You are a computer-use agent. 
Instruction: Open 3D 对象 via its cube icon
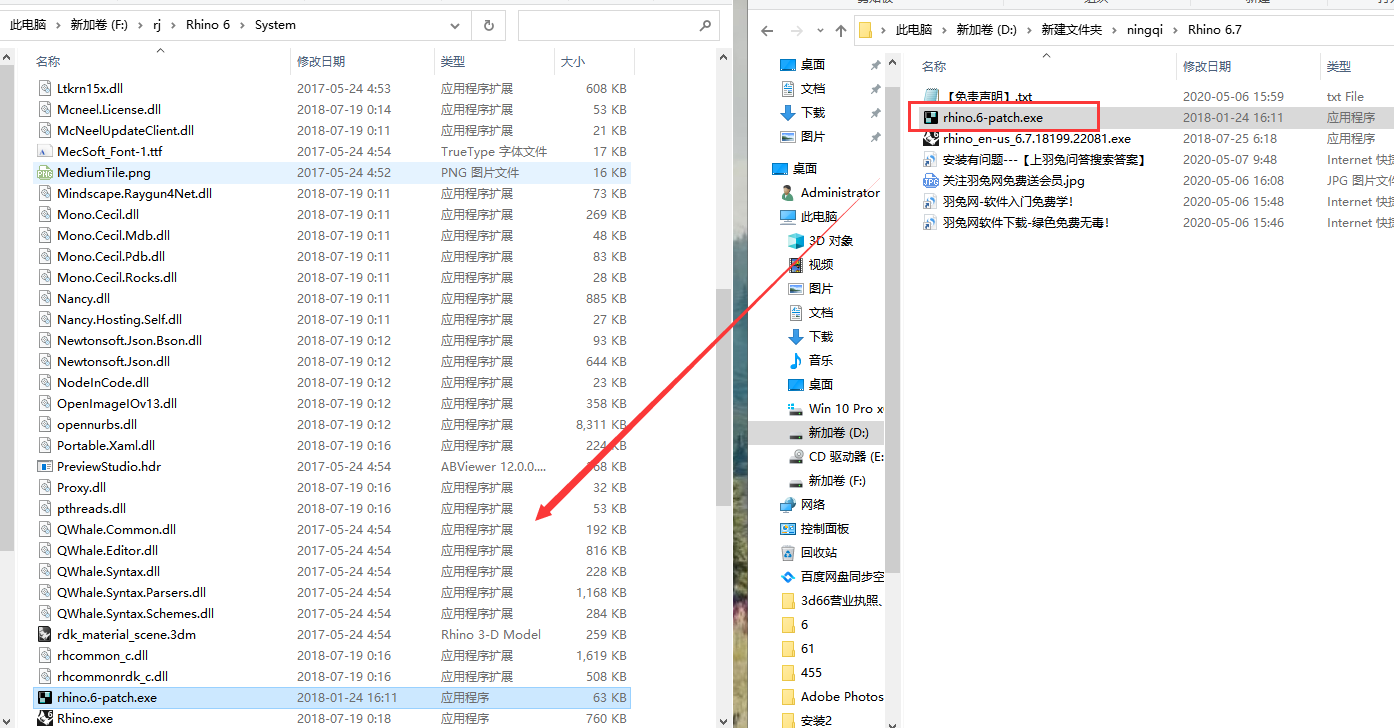(x=796, y=241)
